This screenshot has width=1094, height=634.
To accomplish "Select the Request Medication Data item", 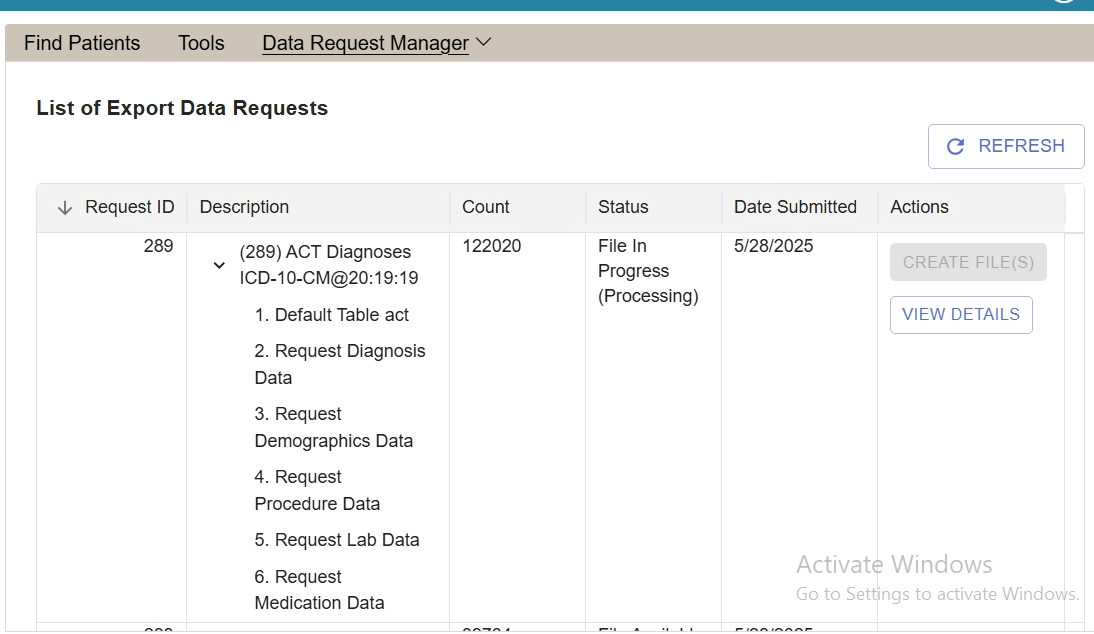I will tap(319, 590).
